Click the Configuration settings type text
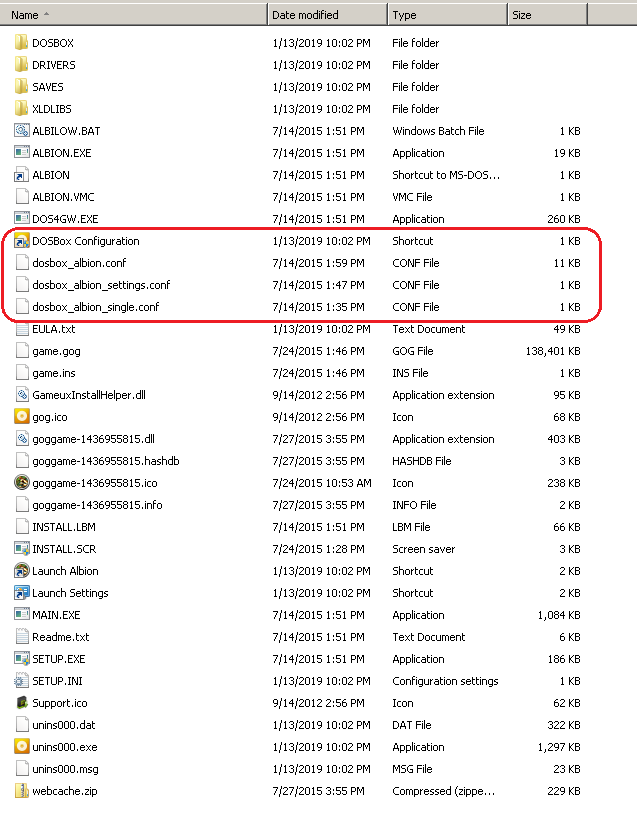 point(445,681)
